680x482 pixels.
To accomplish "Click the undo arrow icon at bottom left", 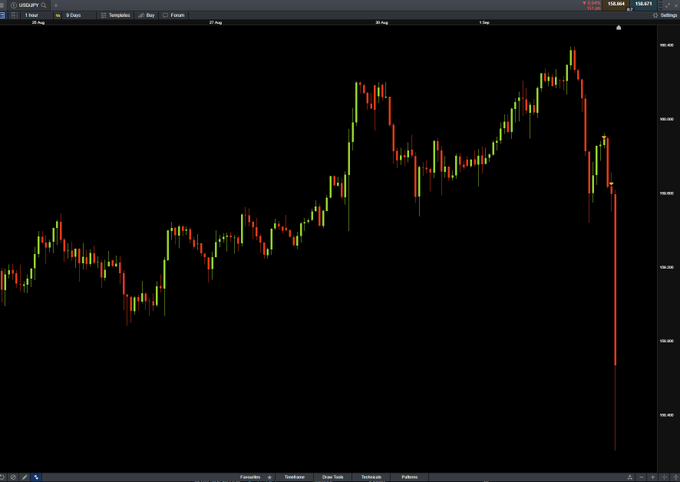I will click(x=2, y=477).
